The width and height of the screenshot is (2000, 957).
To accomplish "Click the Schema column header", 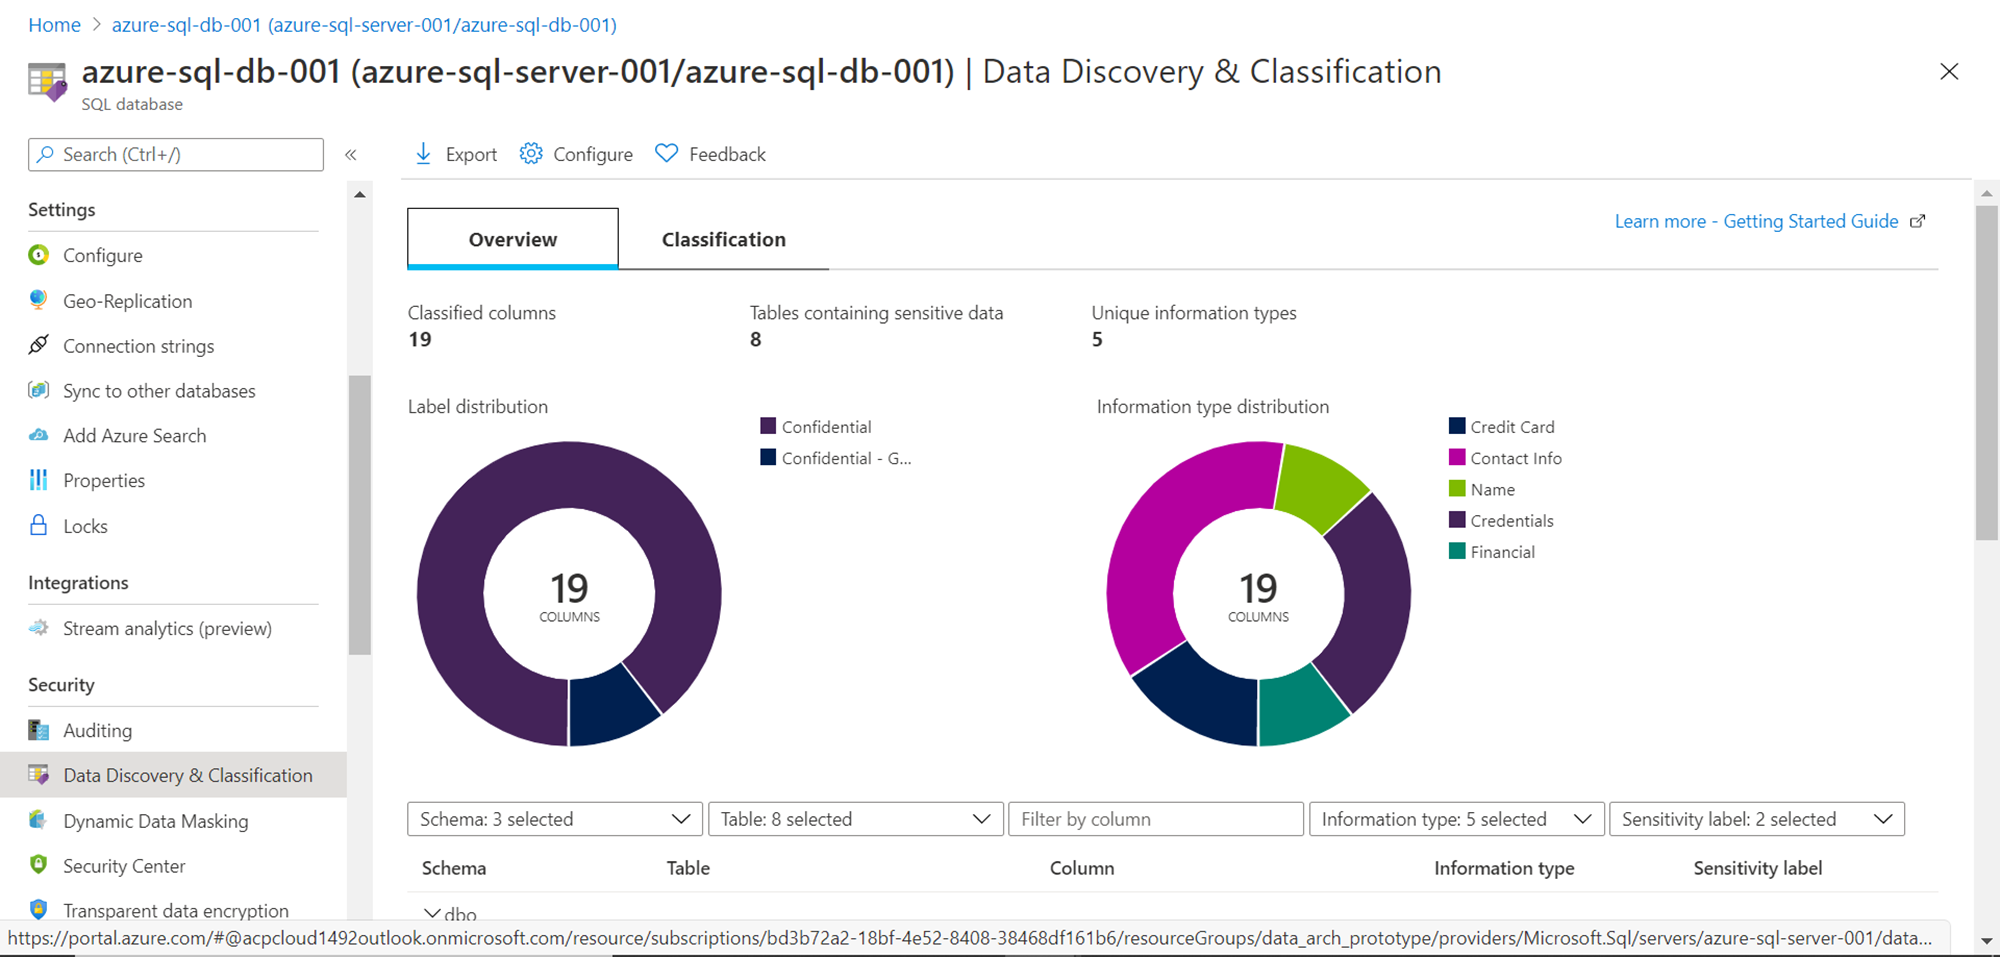I will point(454,868).
